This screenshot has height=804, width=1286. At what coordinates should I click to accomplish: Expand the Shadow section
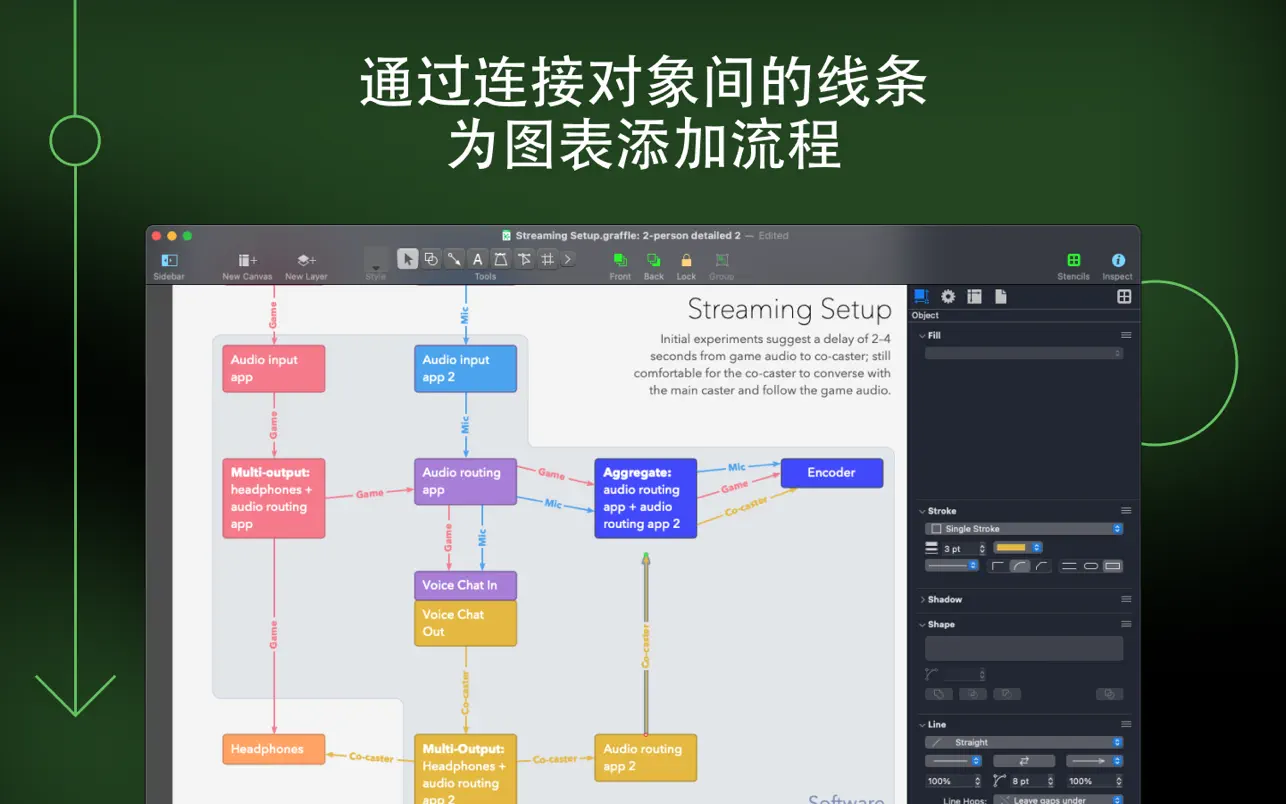click(x=922, y=600)
